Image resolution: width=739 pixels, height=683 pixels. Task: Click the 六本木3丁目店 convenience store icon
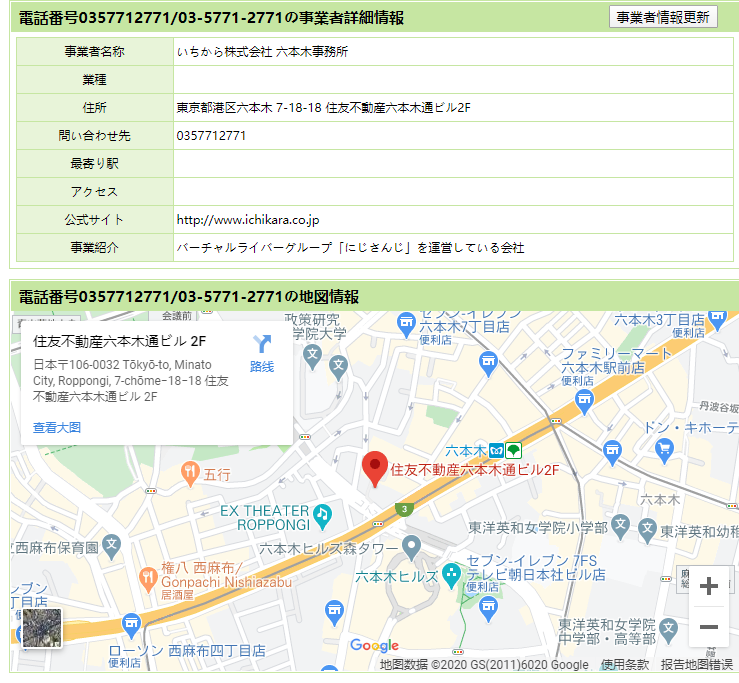[717, 319]
